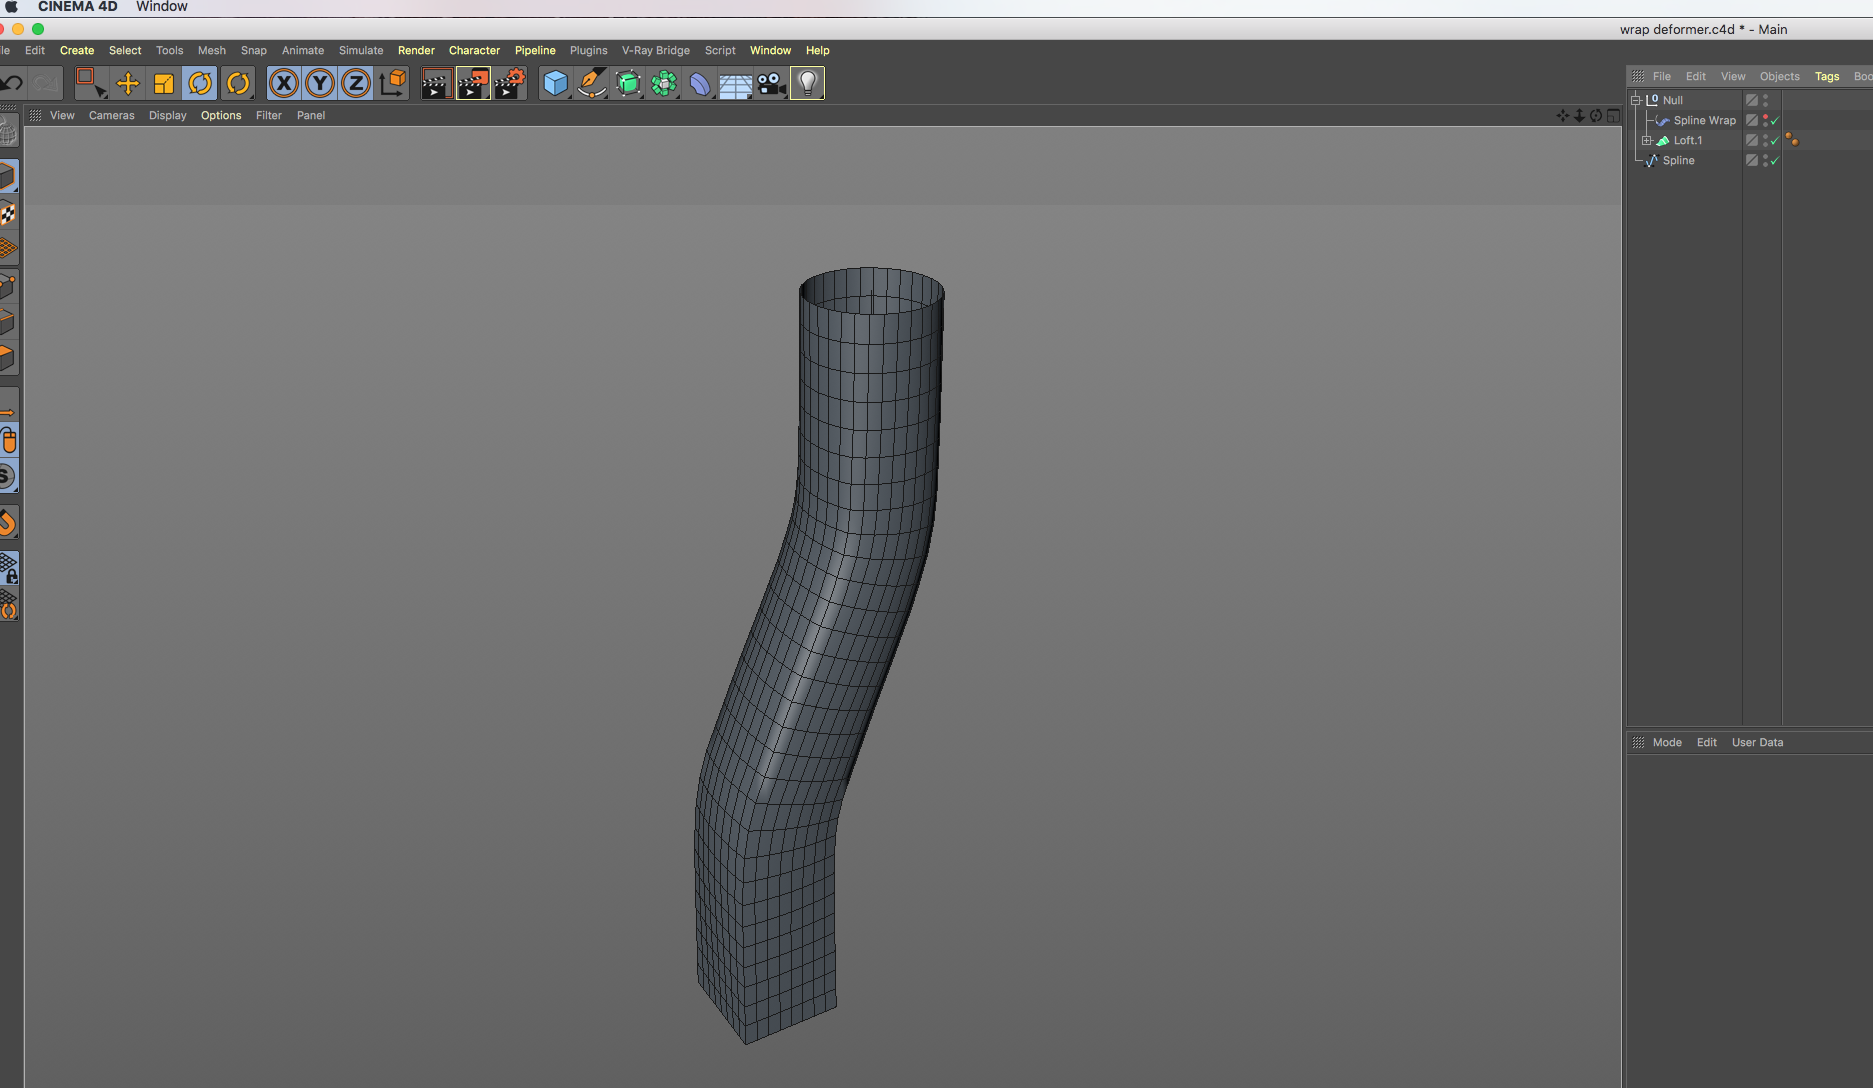This screenshot has height=1088, width=1873.
Task: Click the Undo arrow in the toolbar
Action: [11, 83]
